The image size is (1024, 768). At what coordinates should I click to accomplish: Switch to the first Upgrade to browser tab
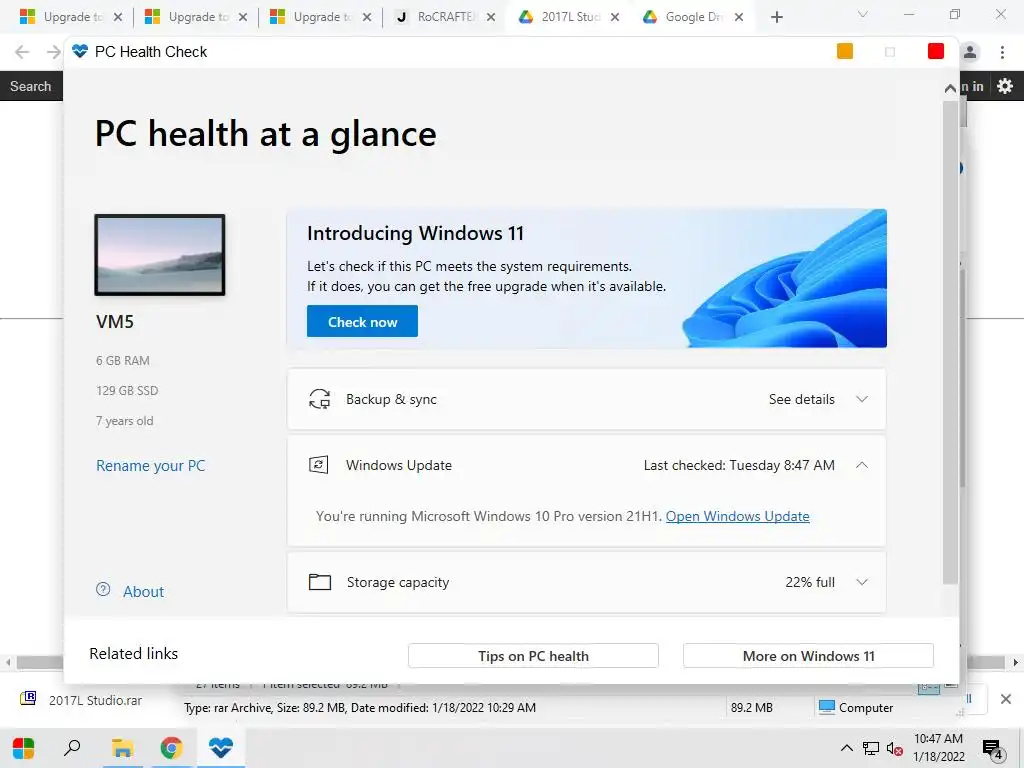(72, 17)
